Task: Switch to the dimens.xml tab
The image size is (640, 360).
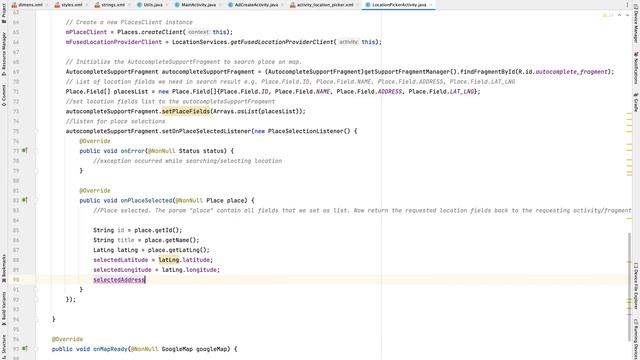Action: [x=29, y=5]
